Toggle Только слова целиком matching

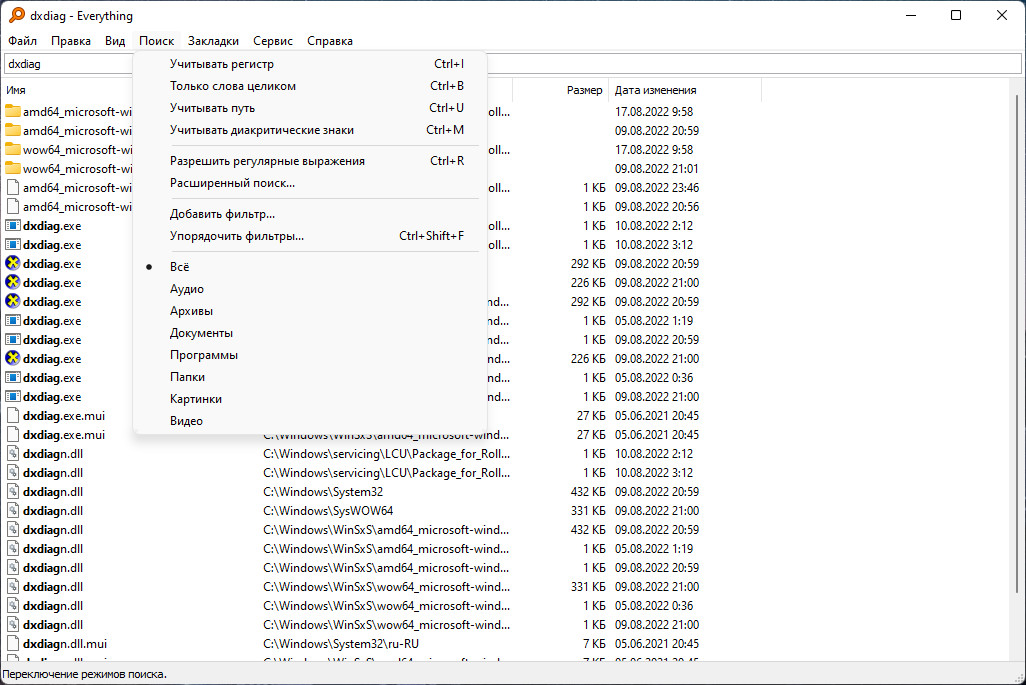(232, 86)
